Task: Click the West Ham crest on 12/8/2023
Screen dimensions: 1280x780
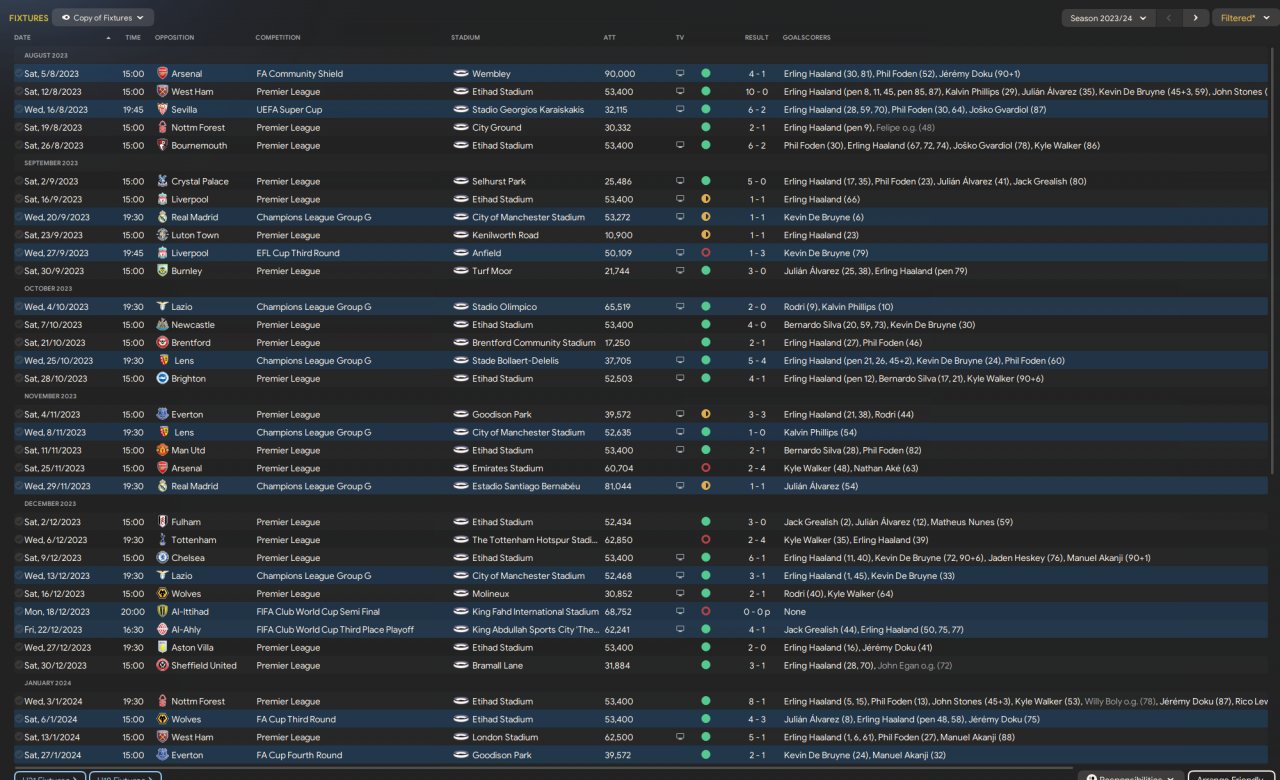Action: [163, 92]
